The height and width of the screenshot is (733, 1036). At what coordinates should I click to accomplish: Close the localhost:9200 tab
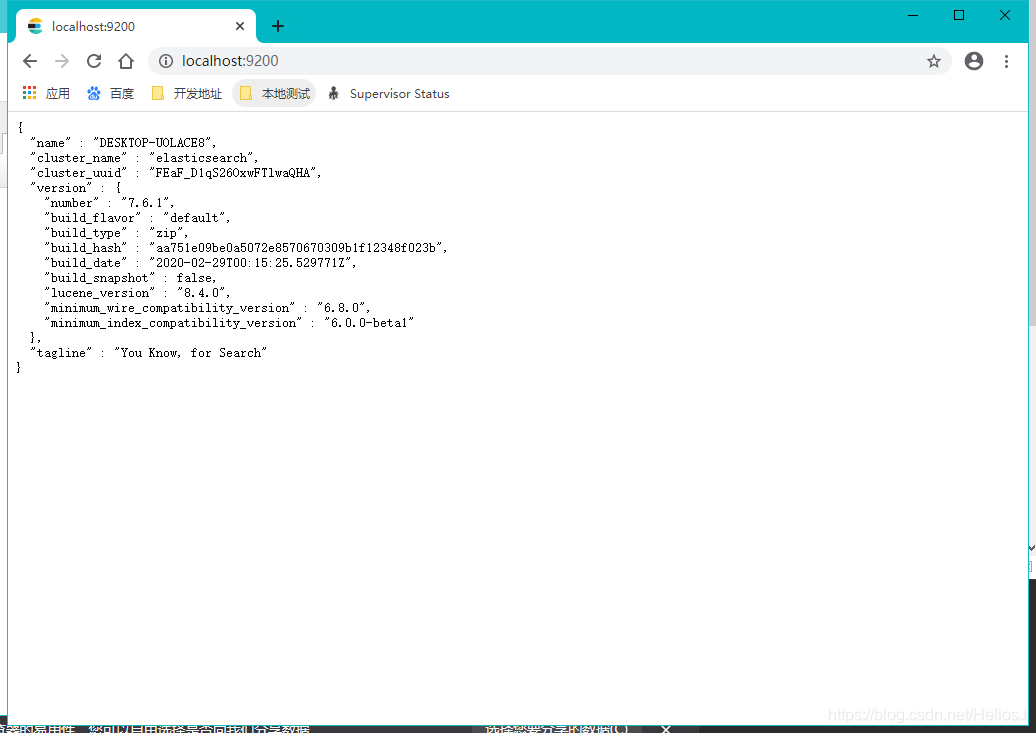pyautogui.click(x=240, y=26)
